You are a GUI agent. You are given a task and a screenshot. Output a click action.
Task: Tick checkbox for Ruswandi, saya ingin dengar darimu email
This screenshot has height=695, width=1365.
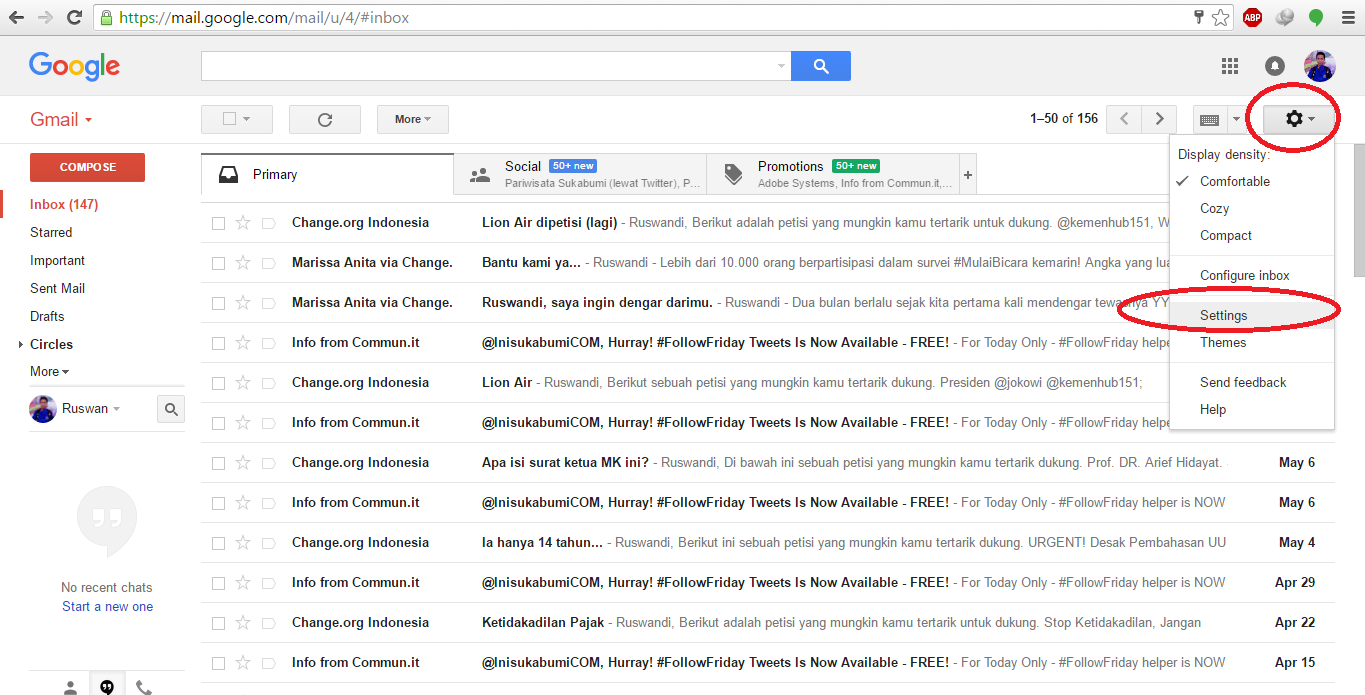[218, 303]
